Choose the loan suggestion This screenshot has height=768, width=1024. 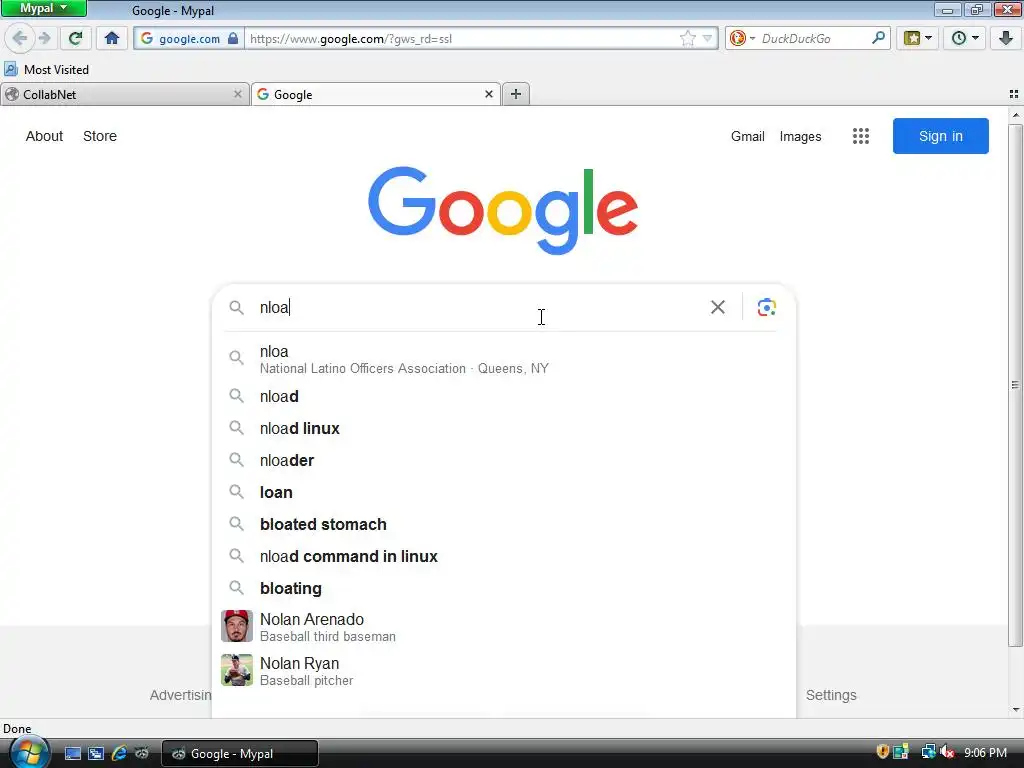503,492
